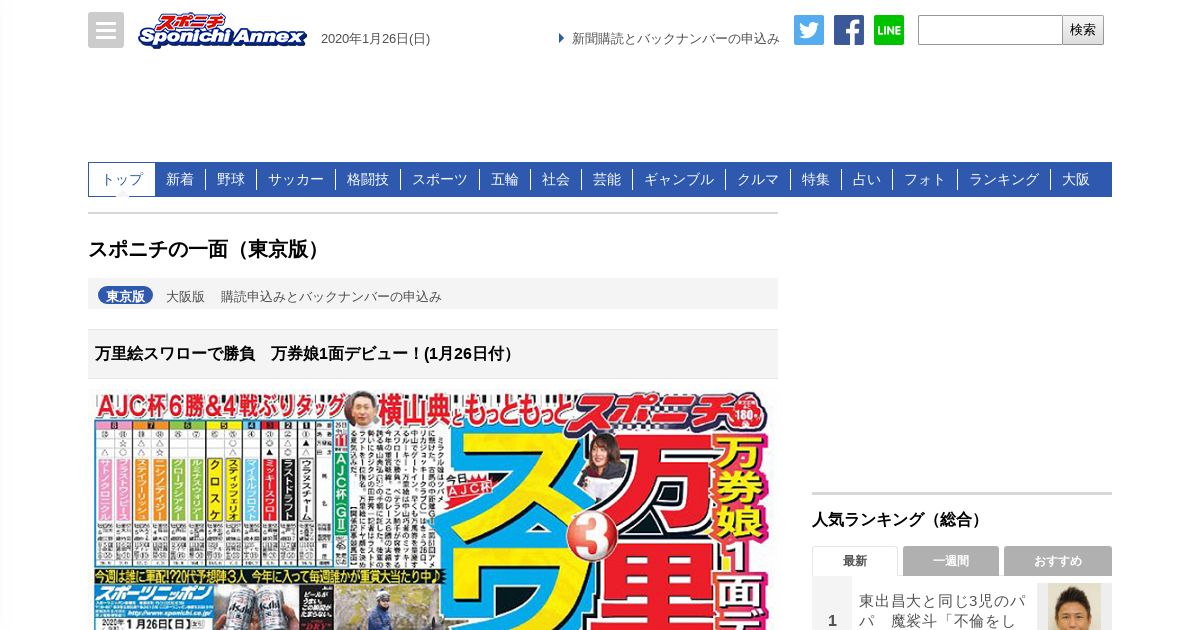Open the 占い navigation item
Screen dimensions: 1200x630
tap(867, 179)
